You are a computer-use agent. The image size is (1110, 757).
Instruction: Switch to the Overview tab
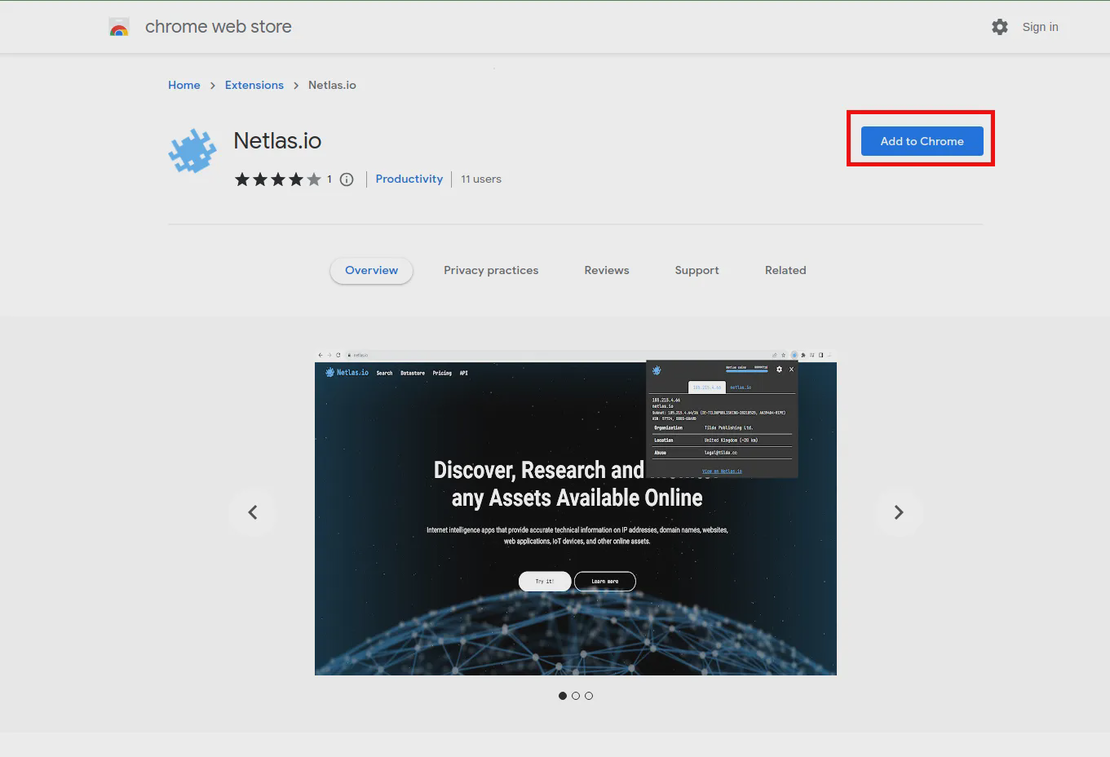[x=371, y=270]
